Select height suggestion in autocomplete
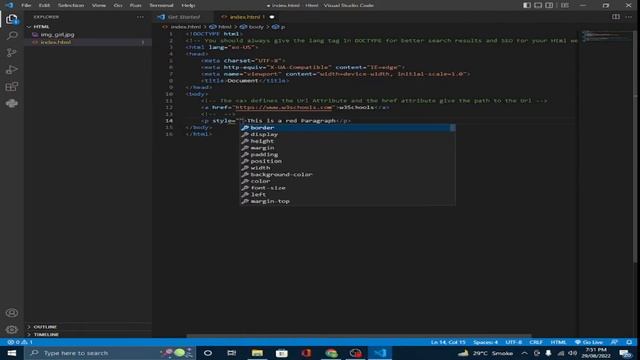This screenshot has width=640, height=360. [x=347, y=141]
